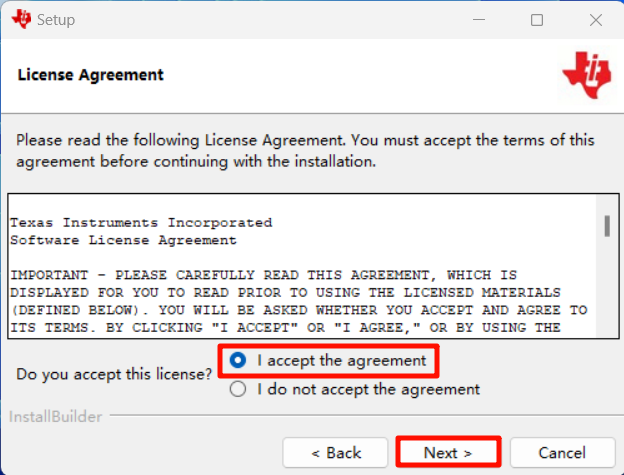
Task: Click the "License Agreement" page heading
Action: click(x=91, y=75)
